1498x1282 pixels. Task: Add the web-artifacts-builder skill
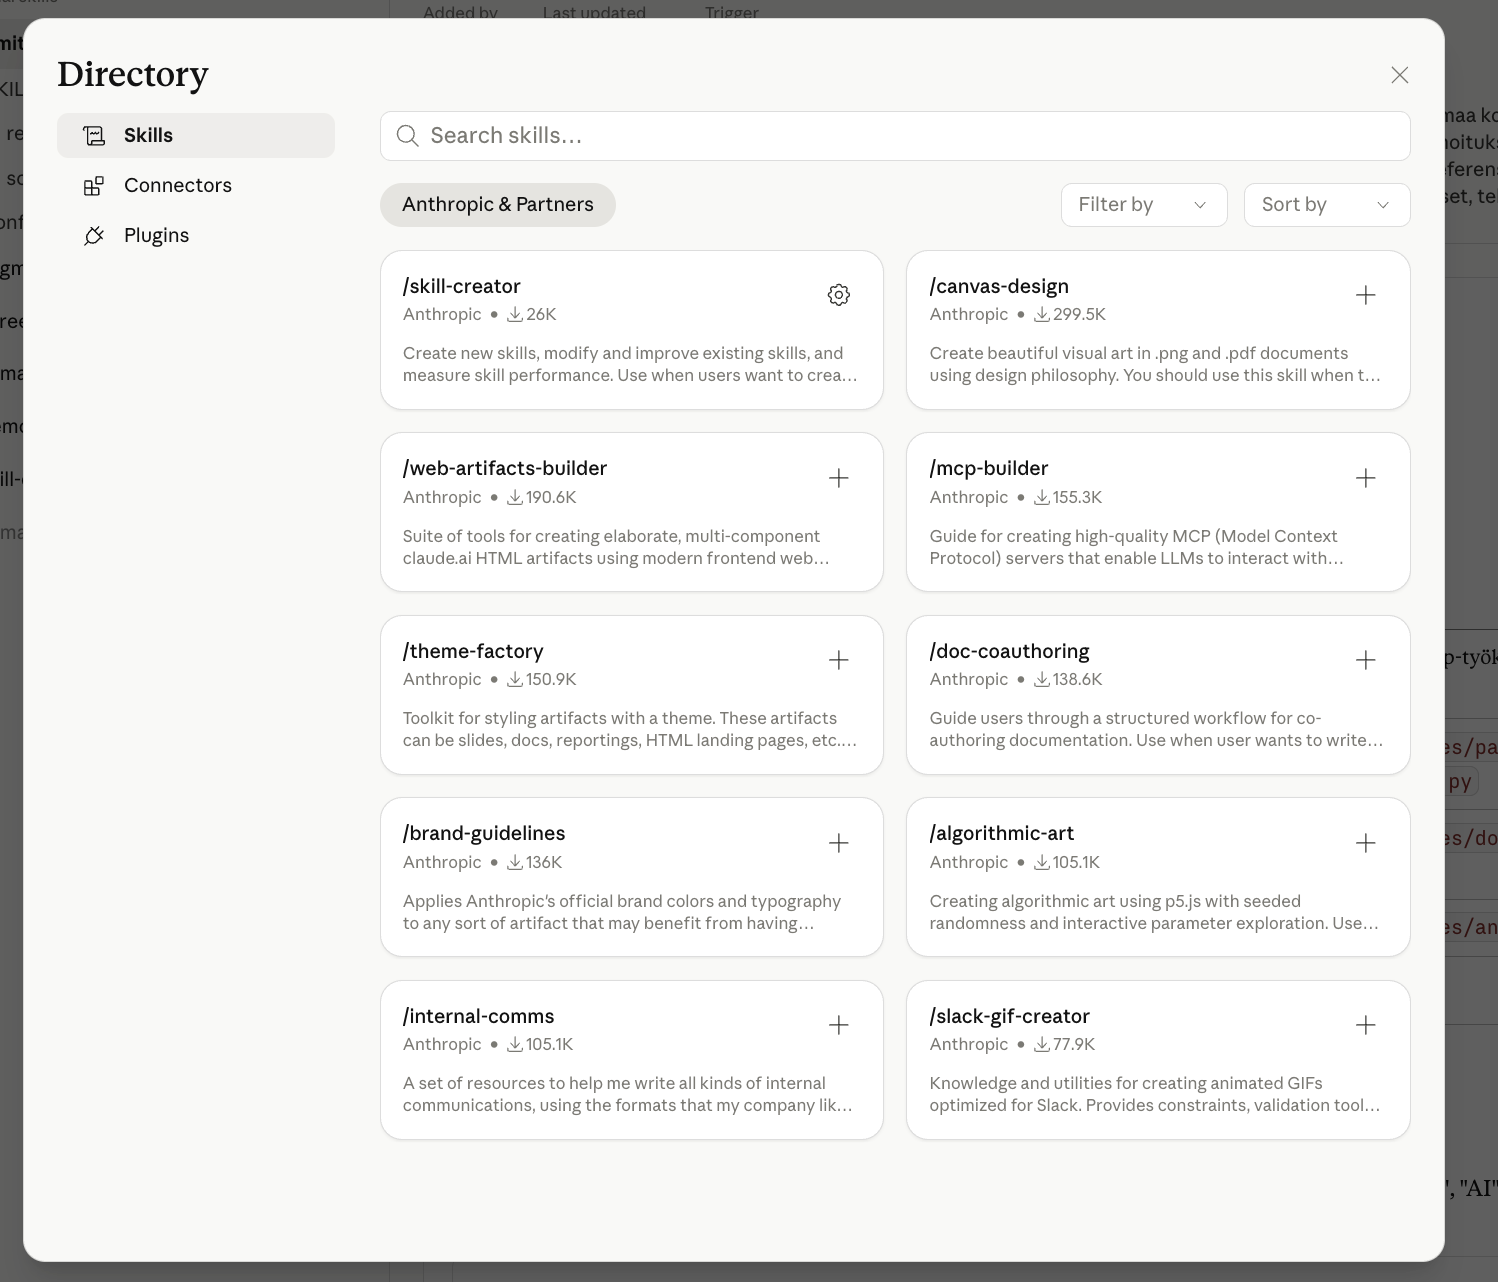(x=838, y=478)
